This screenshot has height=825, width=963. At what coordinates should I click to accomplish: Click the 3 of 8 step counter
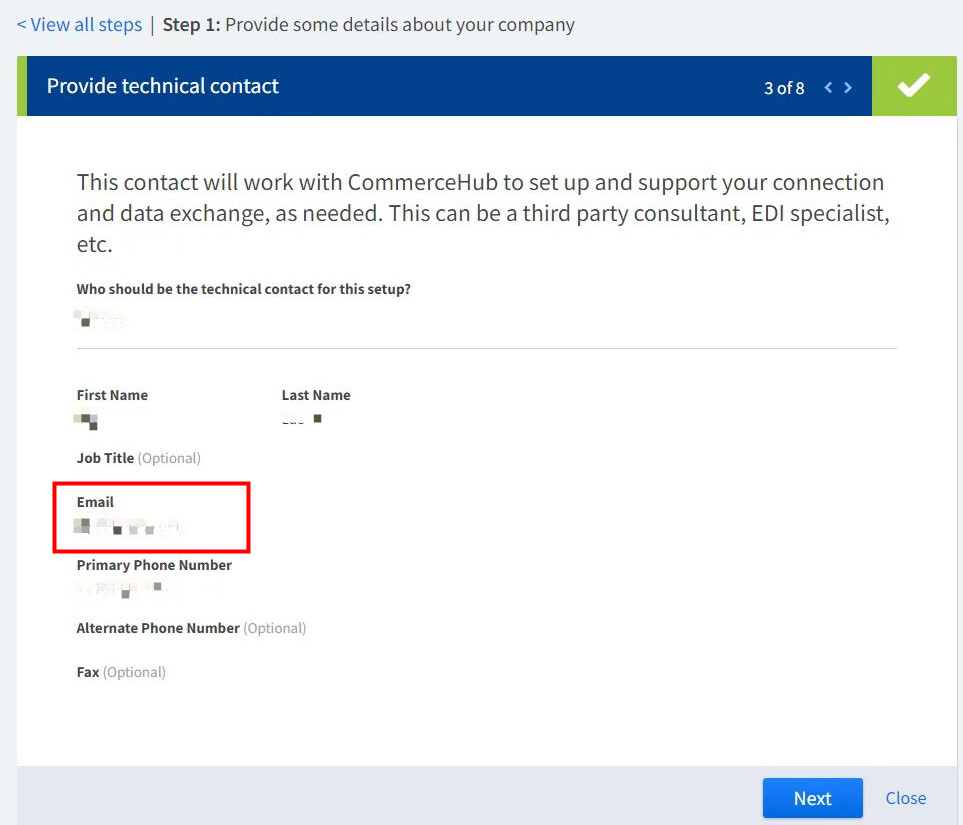[784, 88]
